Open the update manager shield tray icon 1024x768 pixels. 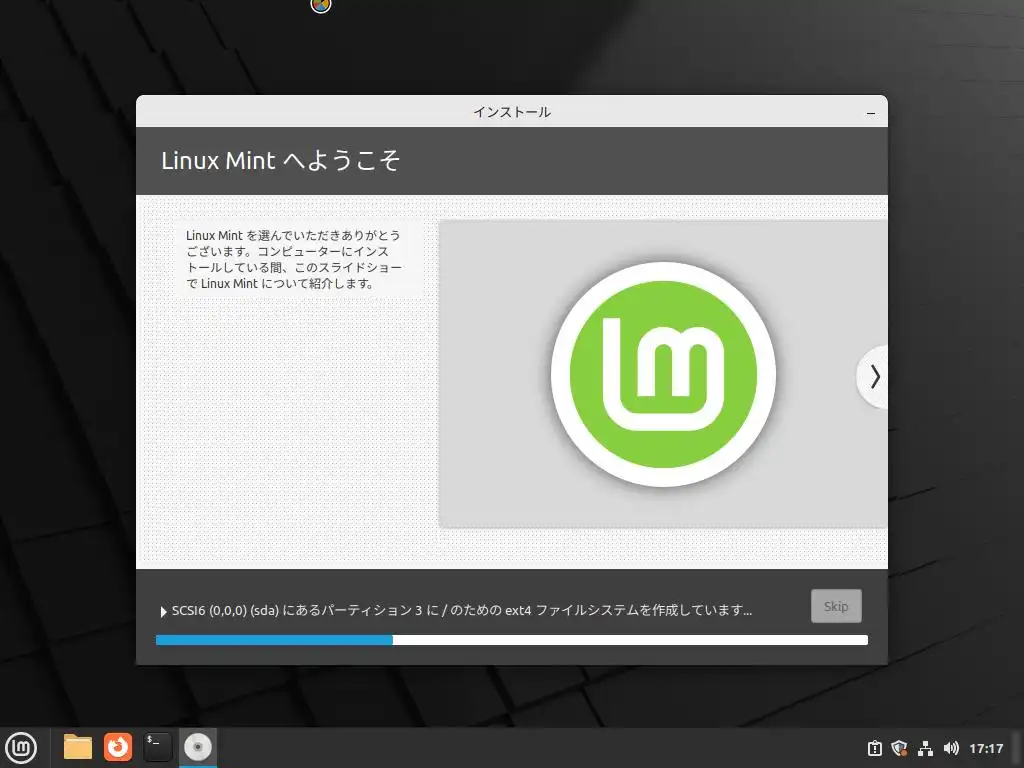899,748
